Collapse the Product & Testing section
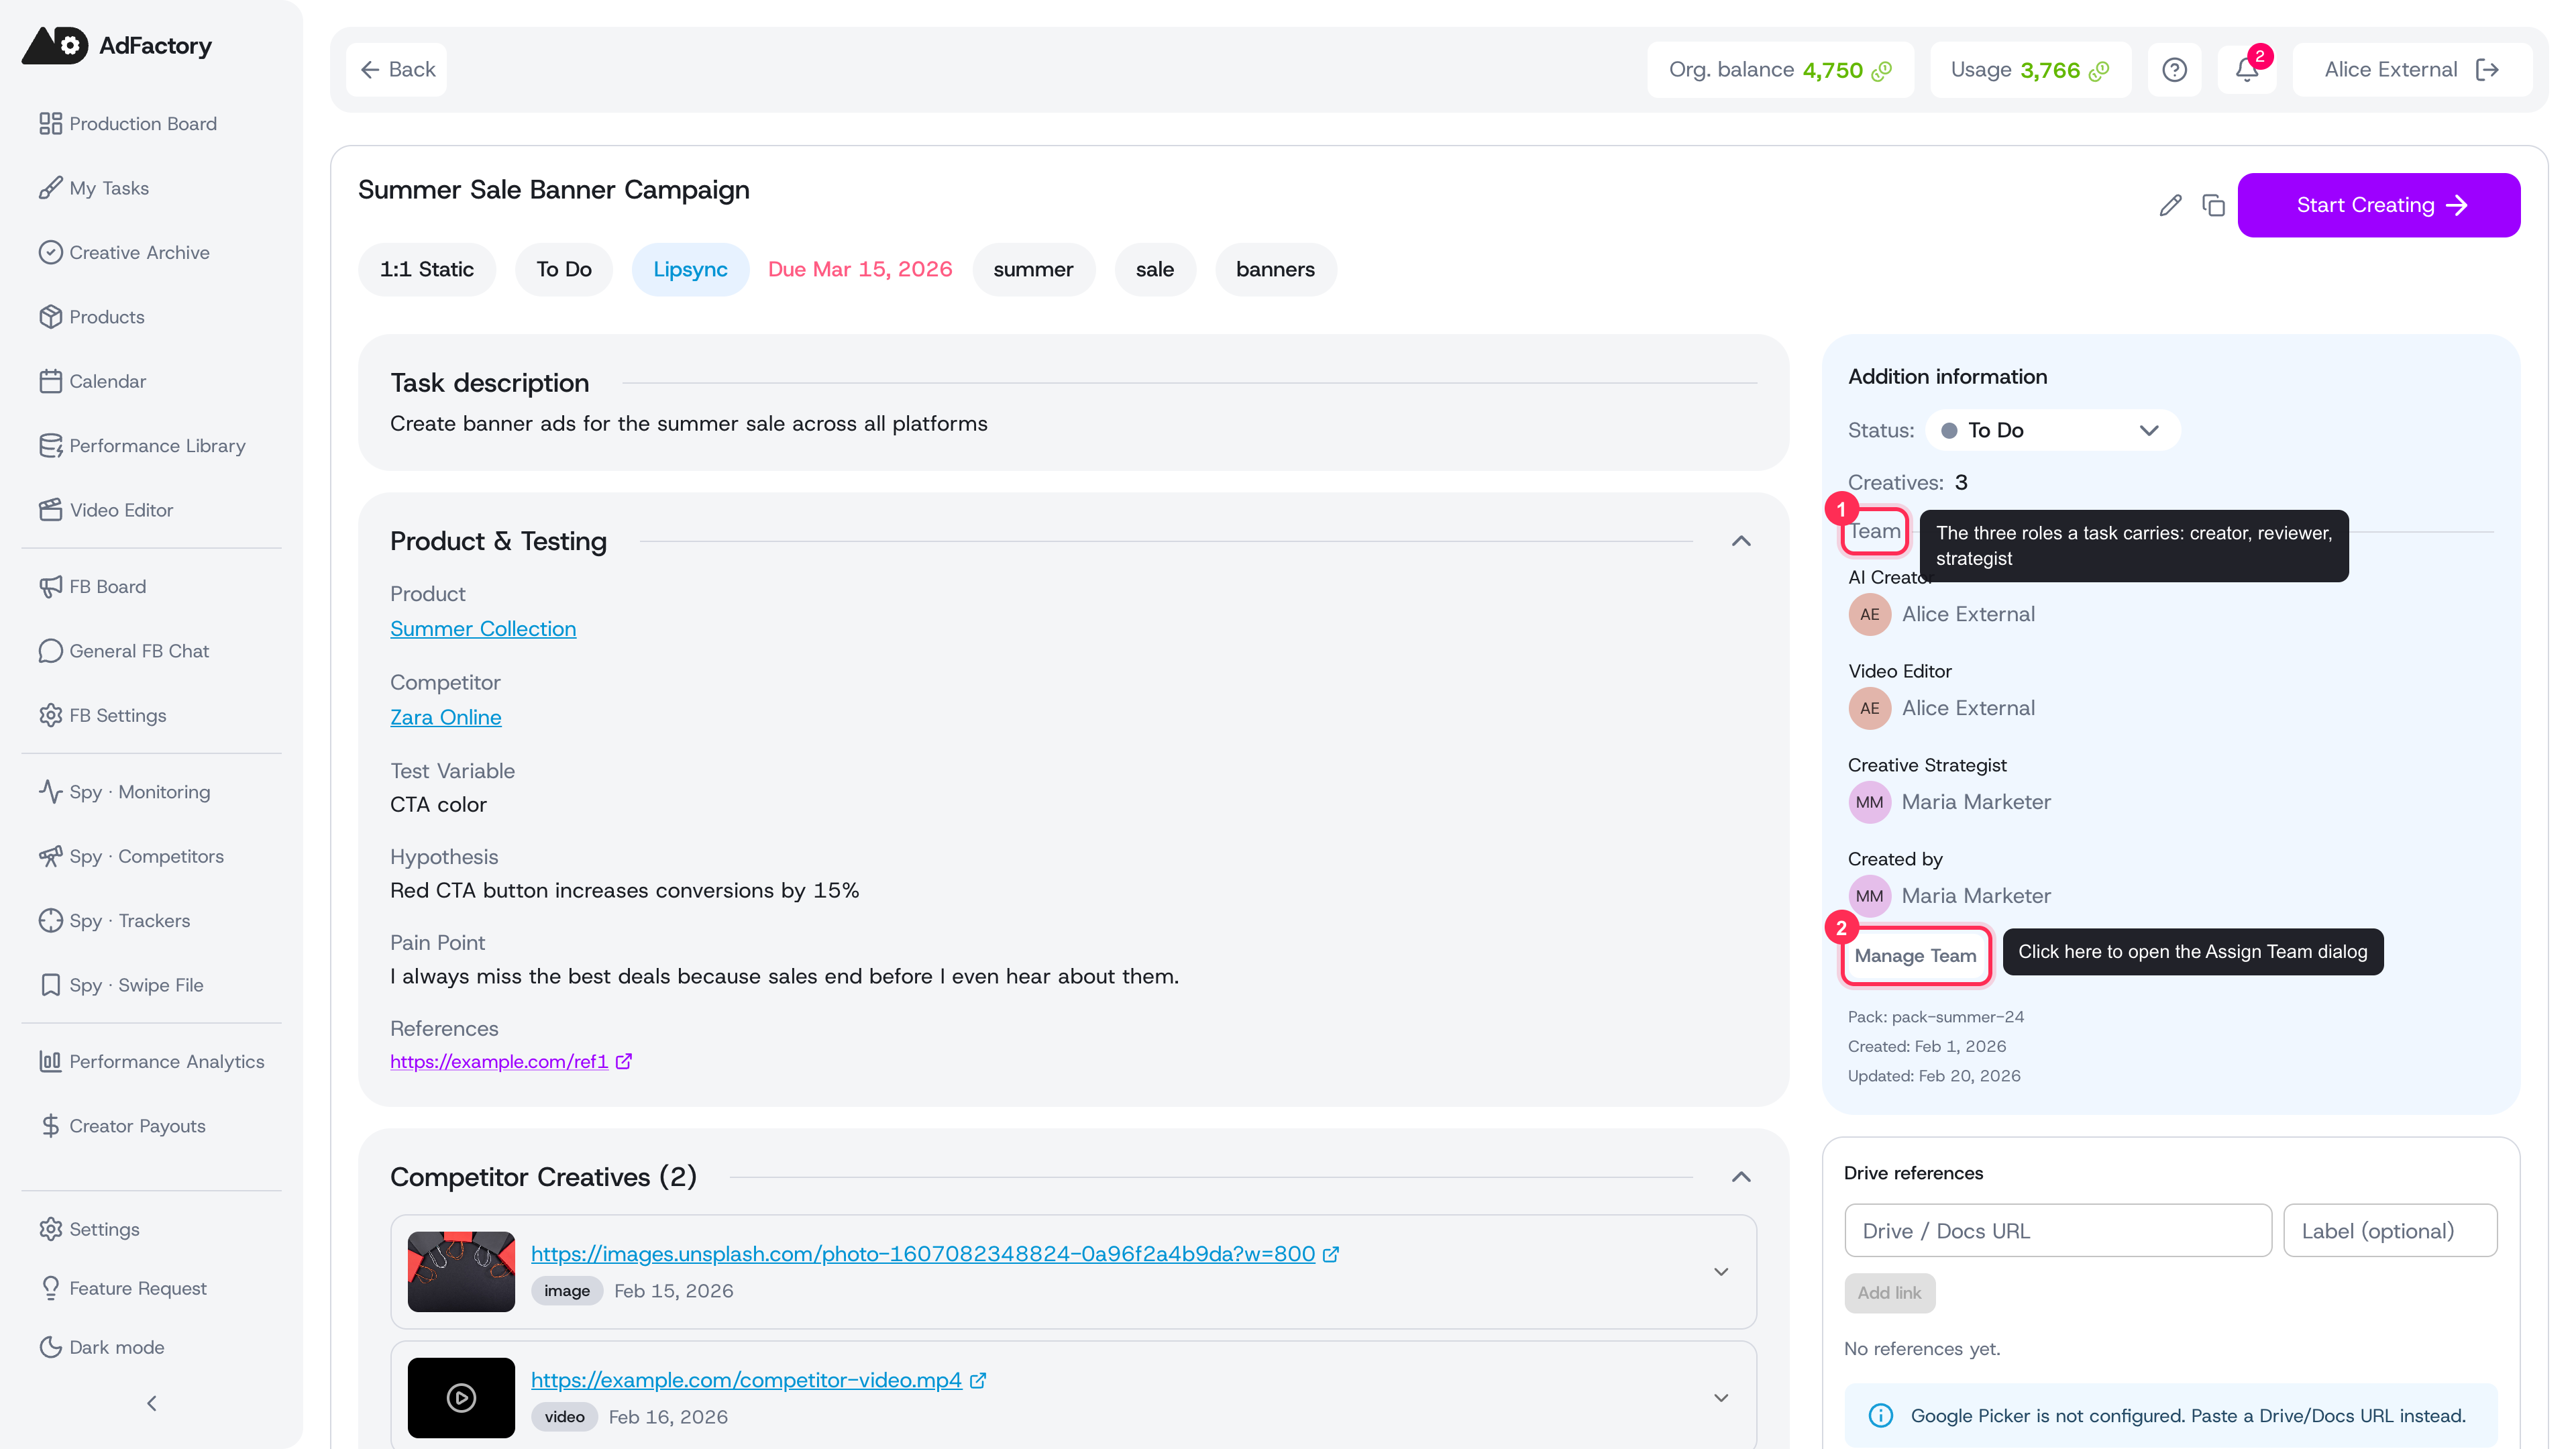The height and width of the screenshot is (1449, 2576). 1741,541
